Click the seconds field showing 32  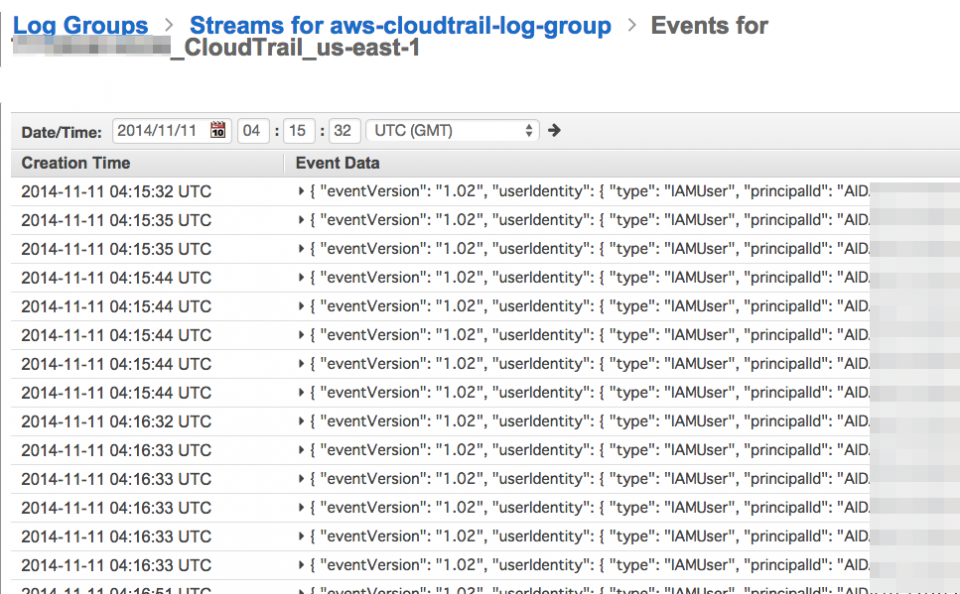click(x=343, y=130)
